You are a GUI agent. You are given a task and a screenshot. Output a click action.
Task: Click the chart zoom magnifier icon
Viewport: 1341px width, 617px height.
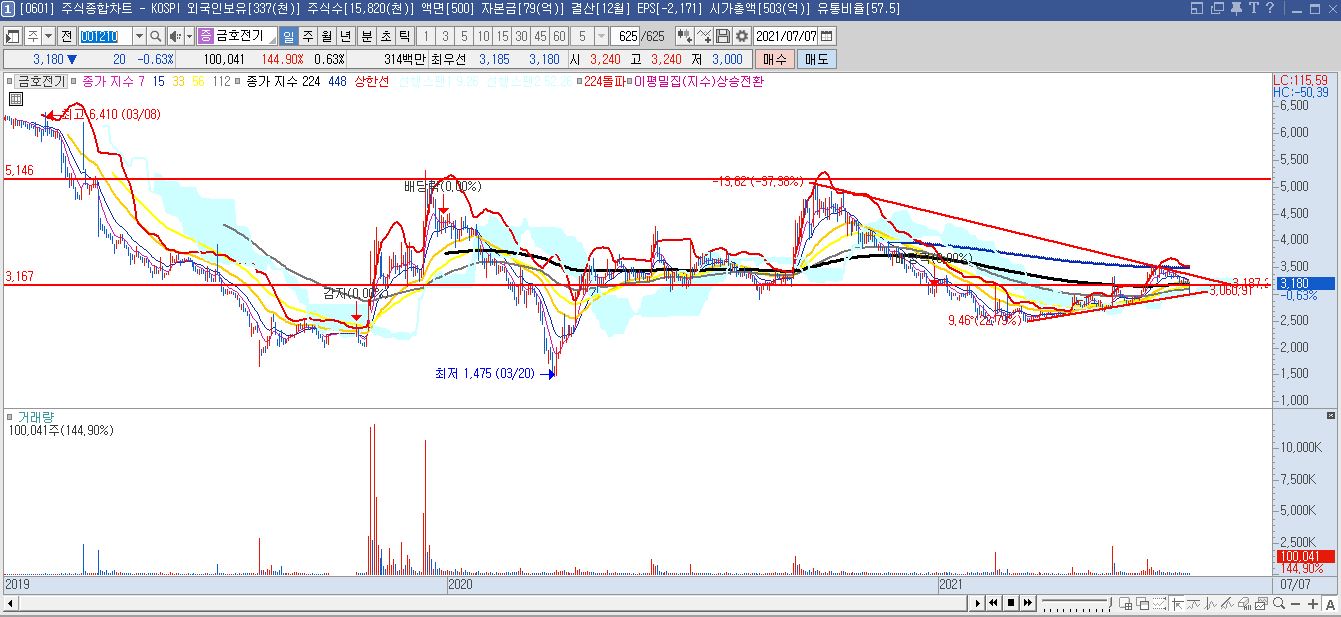(1278, 603)
